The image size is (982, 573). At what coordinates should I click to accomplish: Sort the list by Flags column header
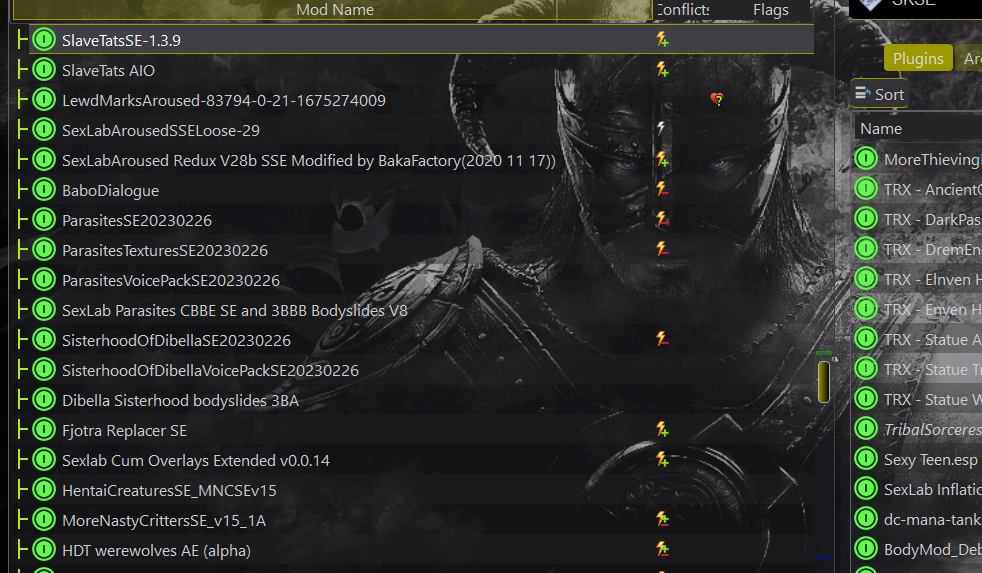click(x=770, y=10)
